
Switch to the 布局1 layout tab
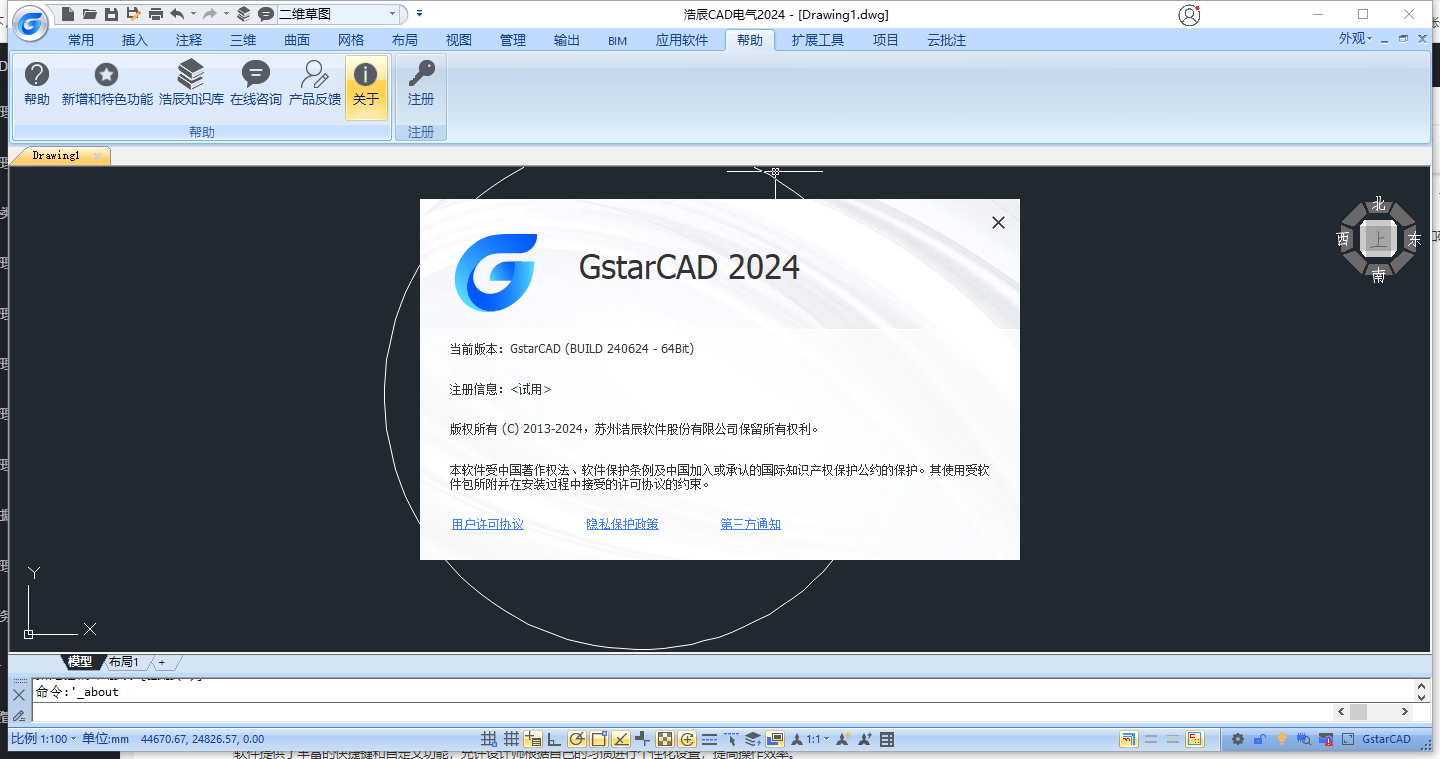click(123, 662)
